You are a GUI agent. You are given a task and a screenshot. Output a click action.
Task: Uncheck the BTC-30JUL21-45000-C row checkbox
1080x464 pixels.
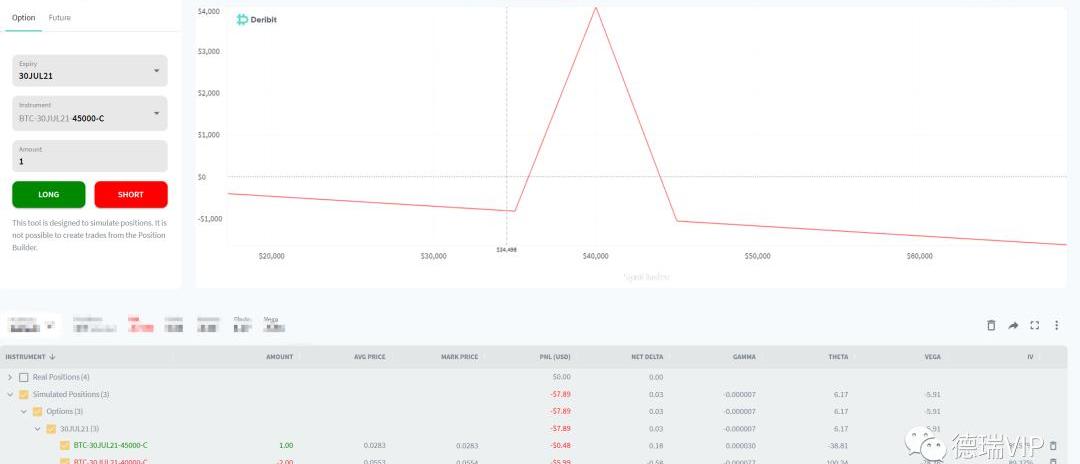(65, 445)
